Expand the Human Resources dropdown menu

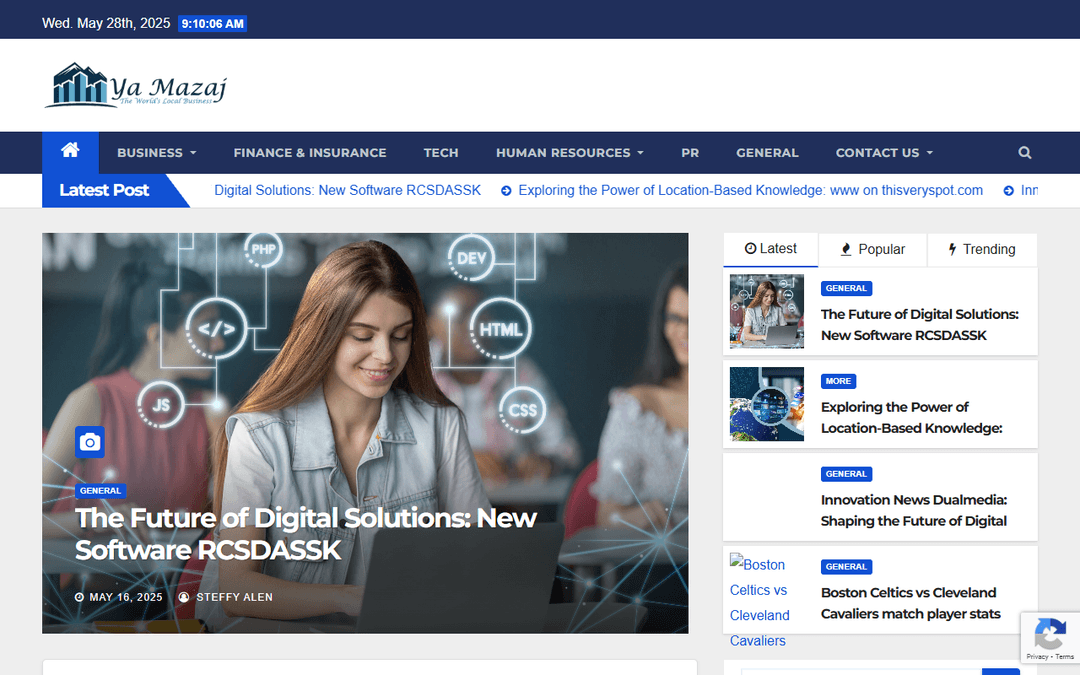pyautogui.click(x=570, y=153)
